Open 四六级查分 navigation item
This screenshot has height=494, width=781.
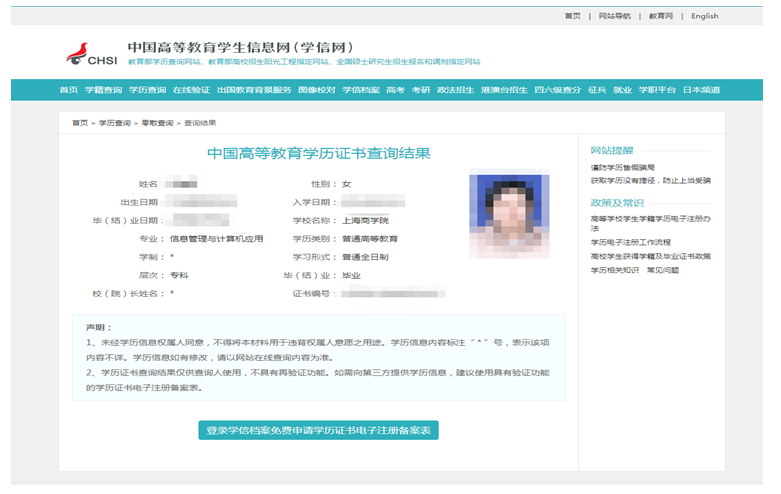pyautogui.click(x=558, y=90)
